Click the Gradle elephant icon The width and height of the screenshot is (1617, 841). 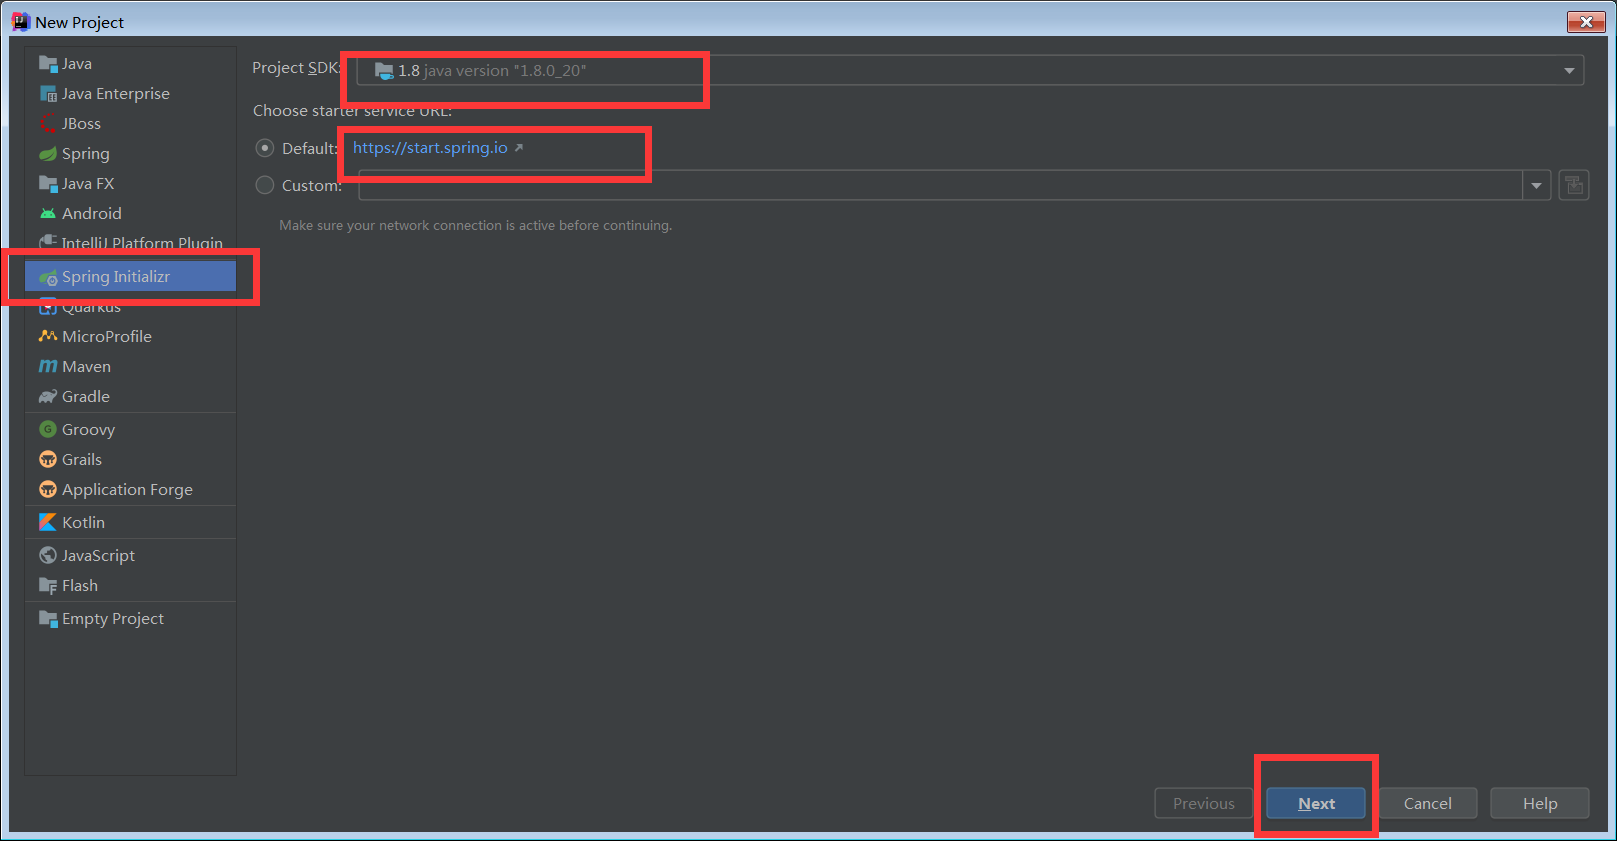48,397
